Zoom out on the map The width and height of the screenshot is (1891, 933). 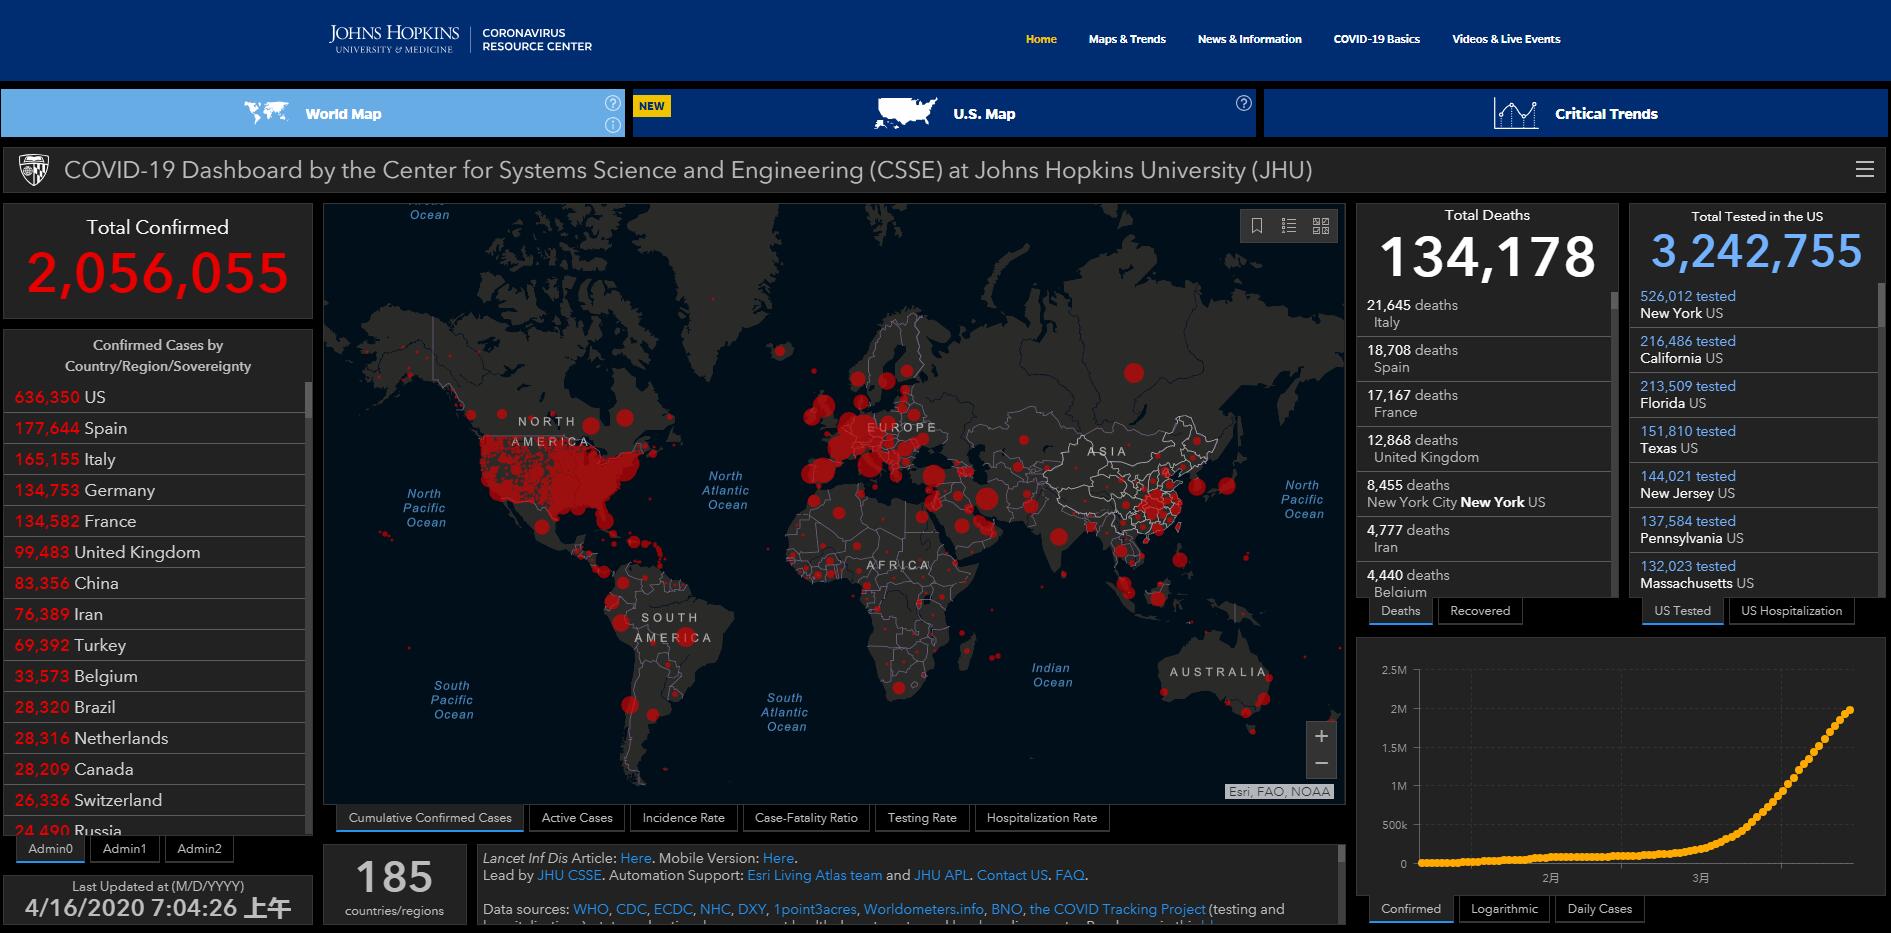tap(1321, 764)
